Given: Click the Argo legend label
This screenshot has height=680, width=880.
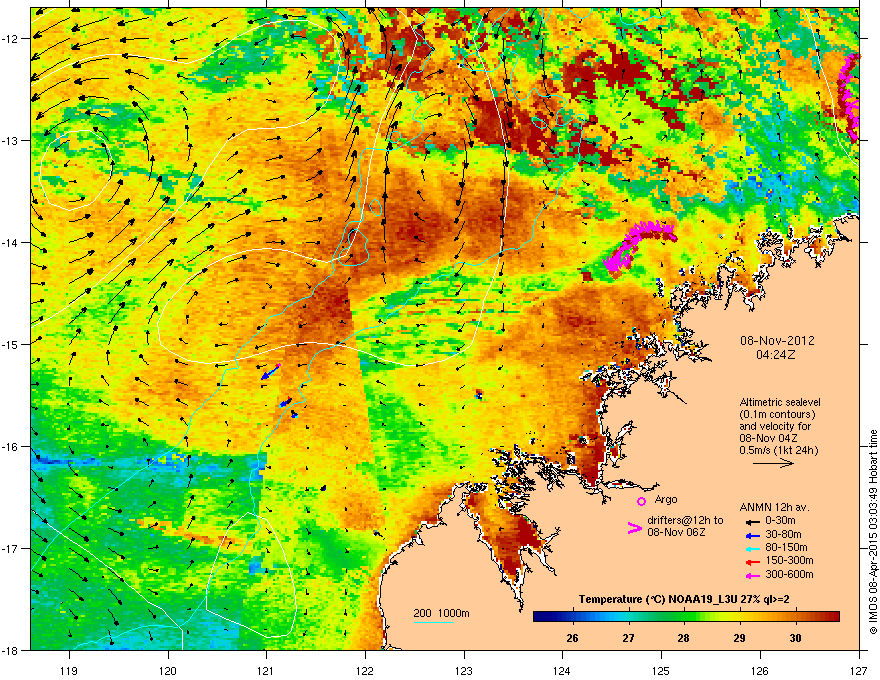Looking at the screenshot, I should (666, 499).
